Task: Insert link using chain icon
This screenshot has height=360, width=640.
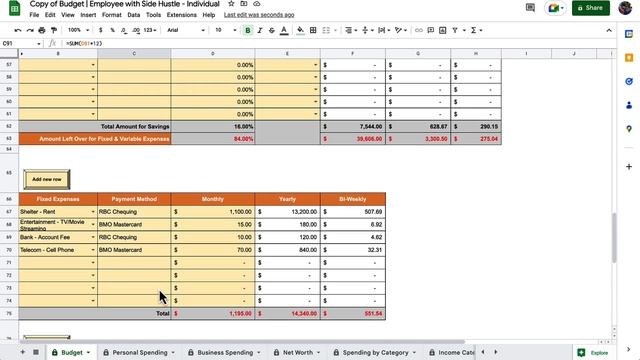Action: 418,30
